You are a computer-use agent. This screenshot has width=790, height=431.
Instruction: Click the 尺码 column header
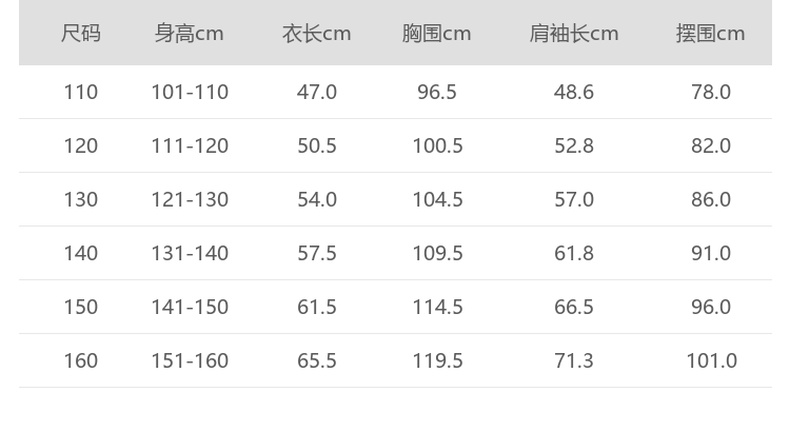80,34
